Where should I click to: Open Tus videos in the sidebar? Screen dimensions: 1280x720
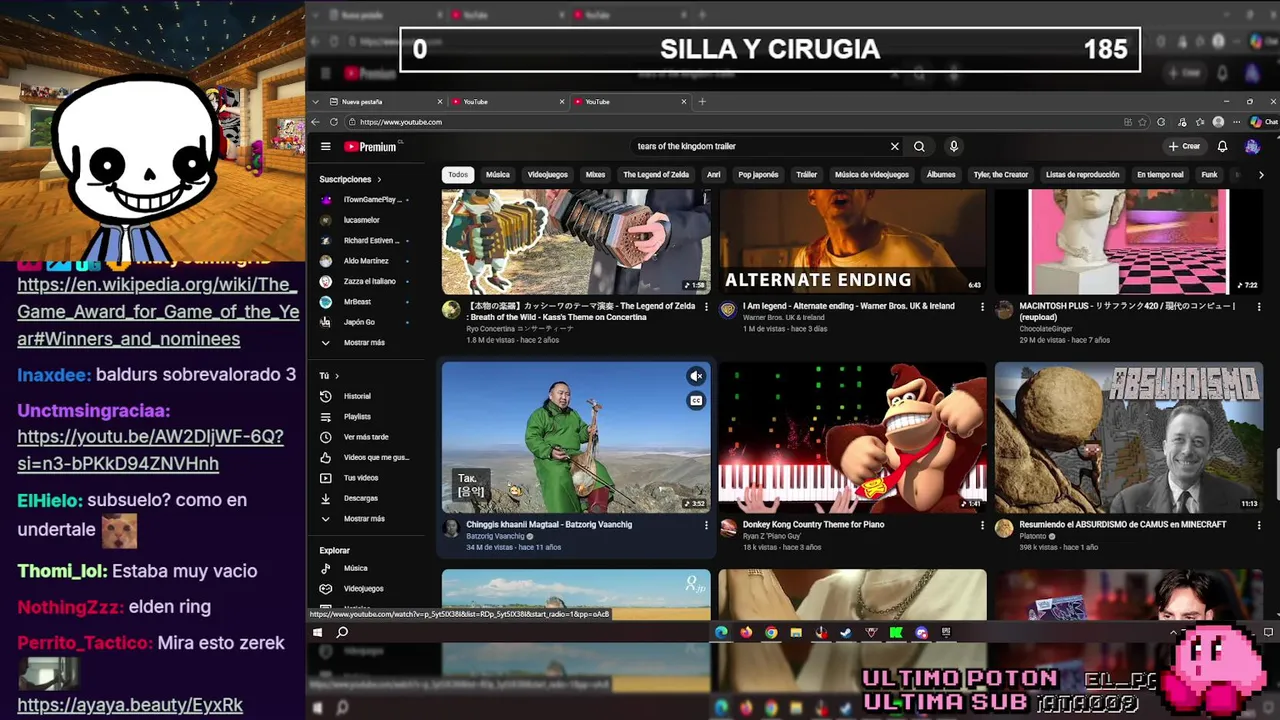coord(360,478)
